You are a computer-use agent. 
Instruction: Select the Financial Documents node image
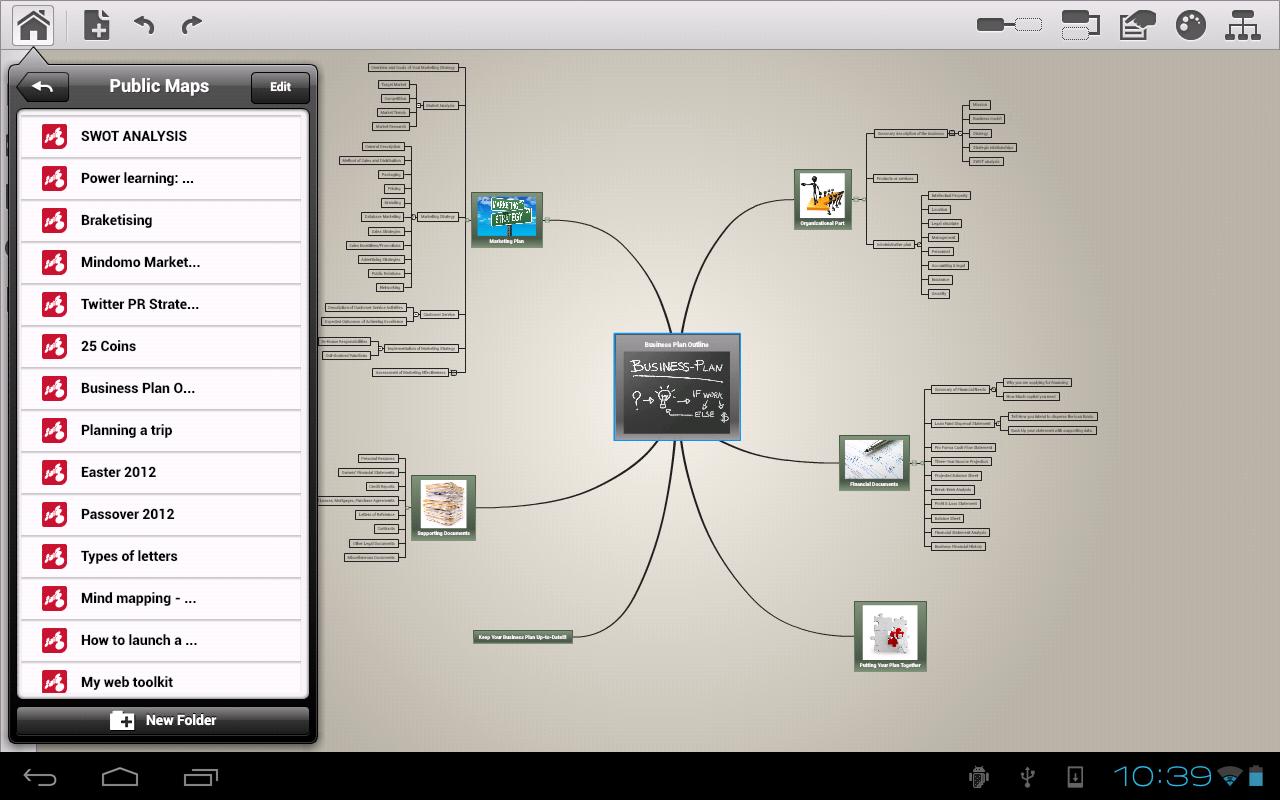click(874, 461)
